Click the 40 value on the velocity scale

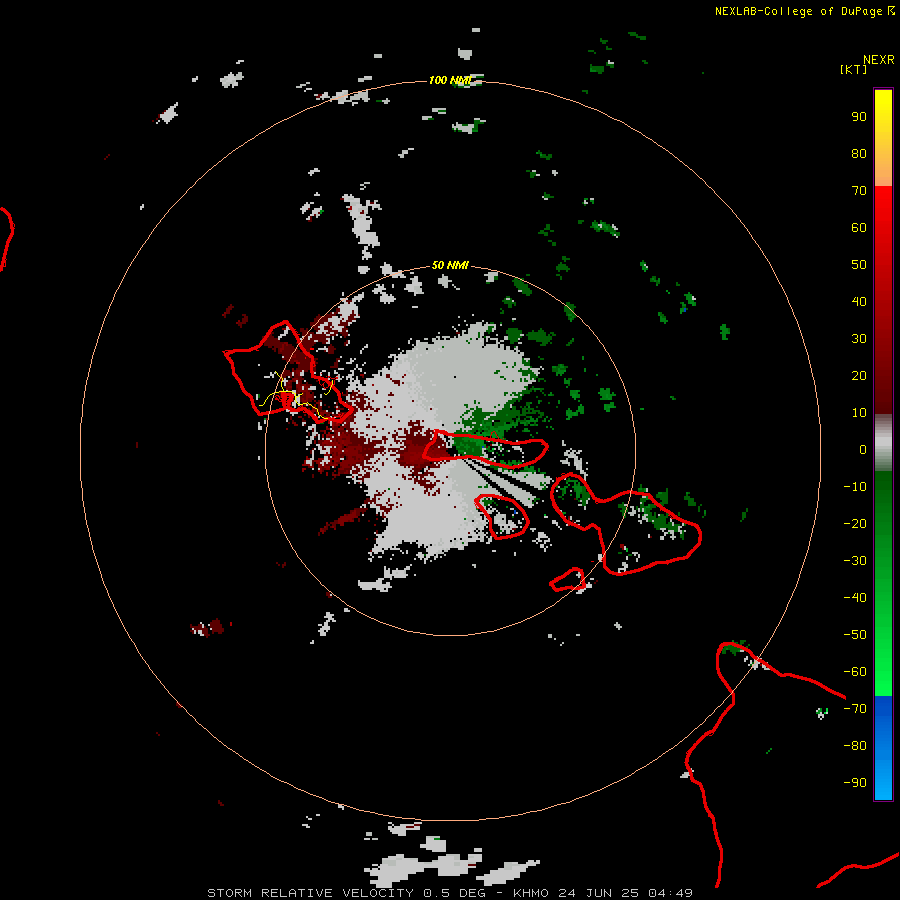point(859,302)
